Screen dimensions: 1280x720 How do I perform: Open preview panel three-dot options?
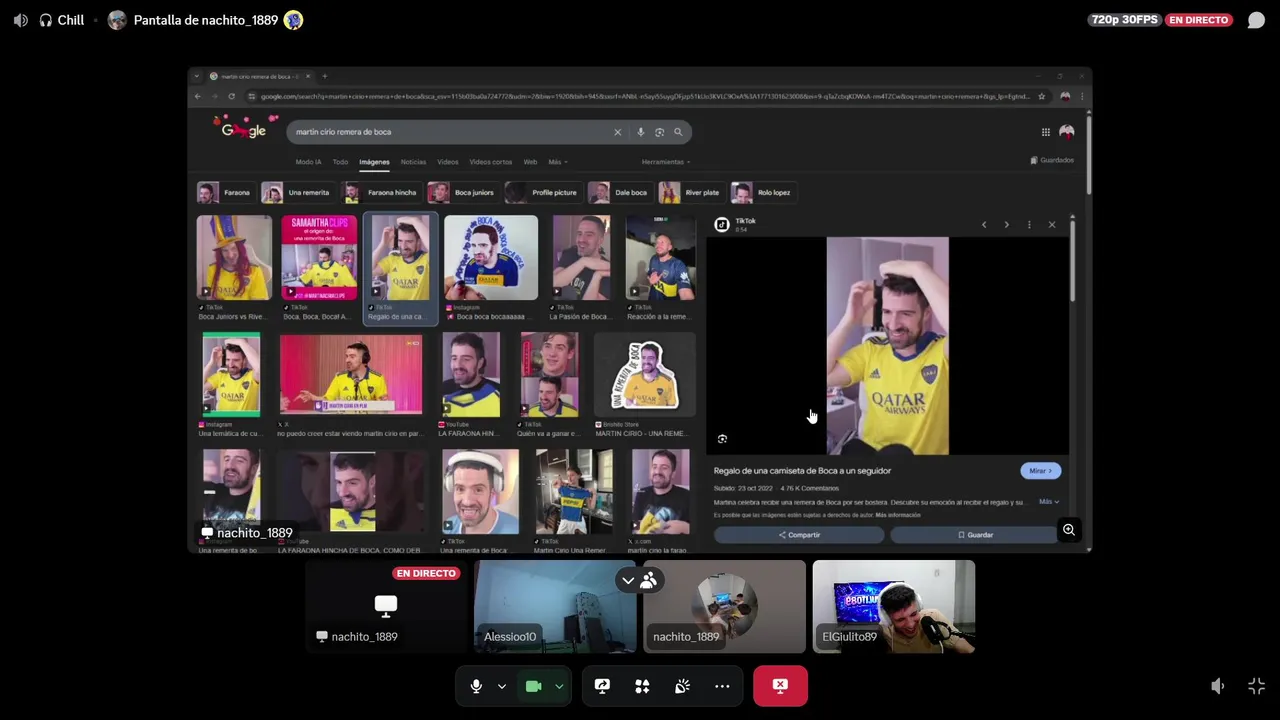coord(1029,225)
